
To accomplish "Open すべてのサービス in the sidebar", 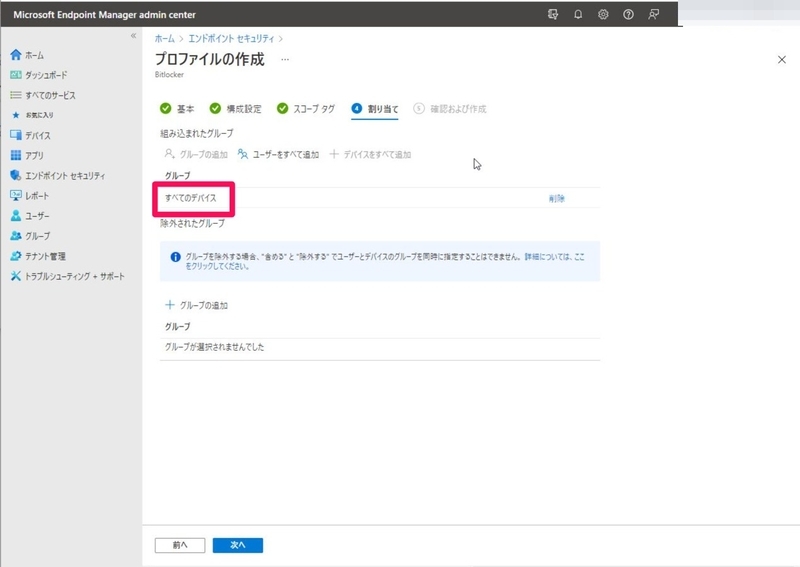I will tap(43, 95).
